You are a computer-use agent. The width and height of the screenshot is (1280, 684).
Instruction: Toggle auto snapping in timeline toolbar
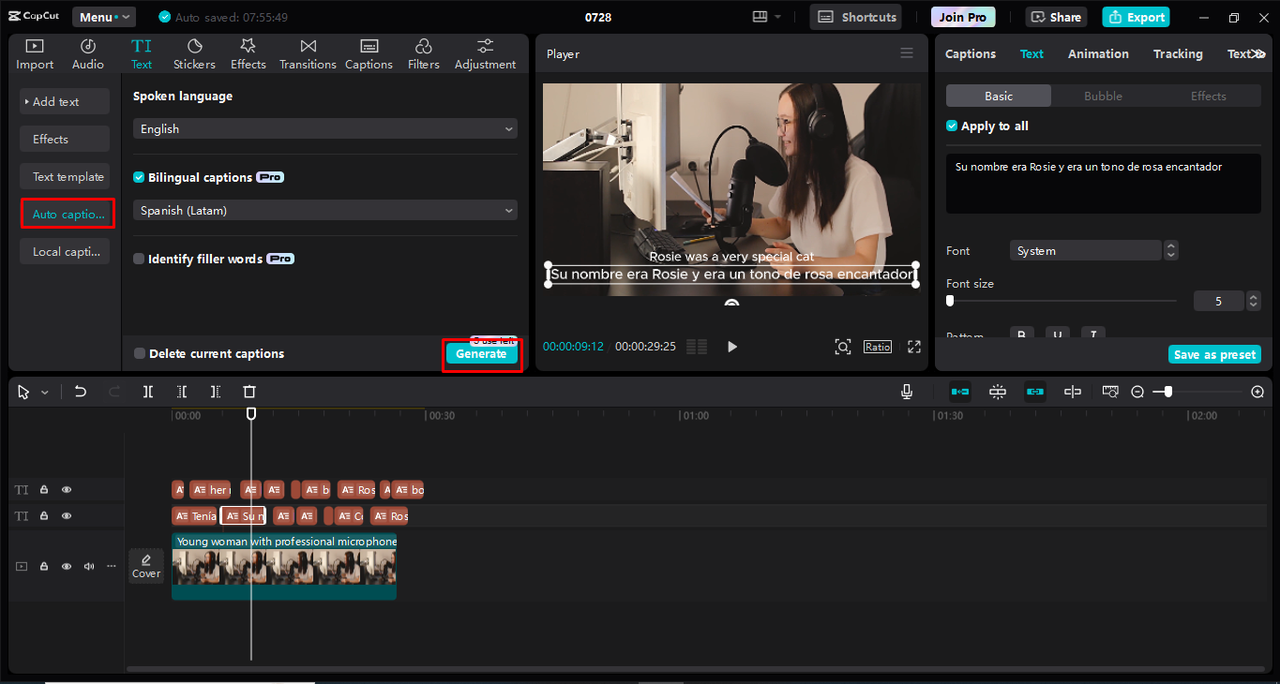click(x=998, y=392)
